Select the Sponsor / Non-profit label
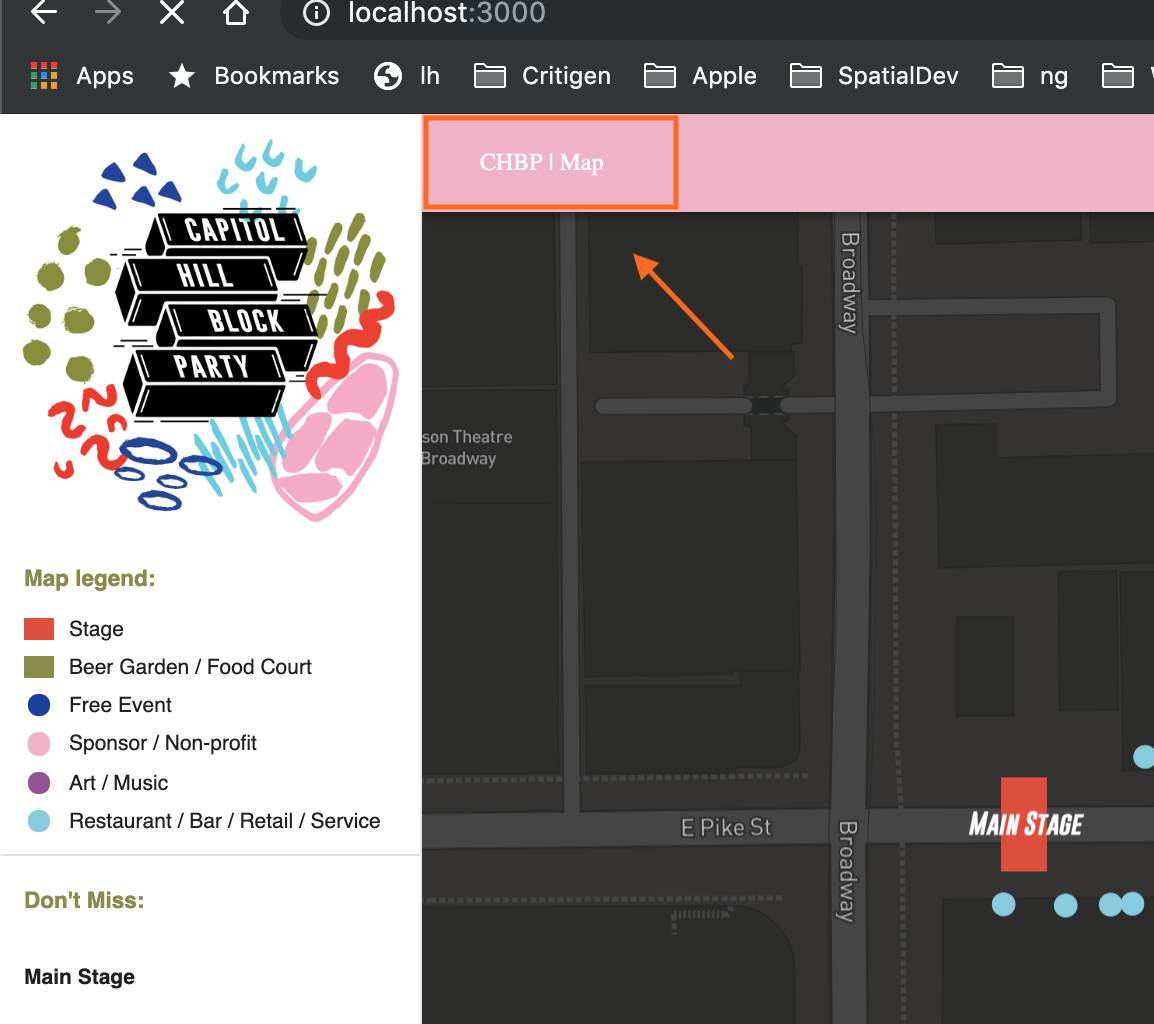The height and width of the screenshot is (1024, 1154). pyautogui.click(x=163, y=744)
